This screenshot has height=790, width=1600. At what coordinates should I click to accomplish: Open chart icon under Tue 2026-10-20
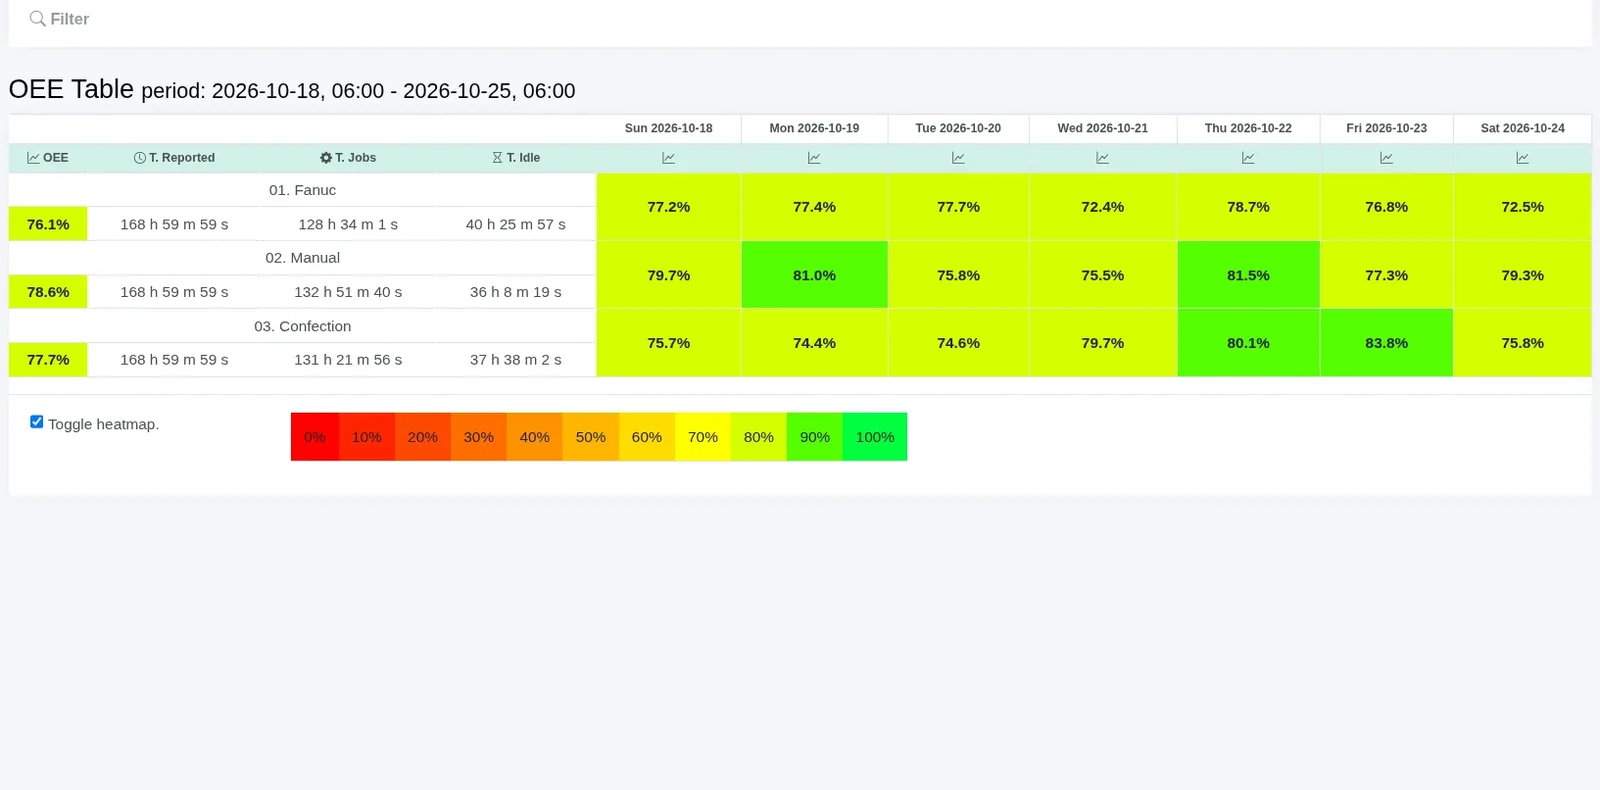958,158
